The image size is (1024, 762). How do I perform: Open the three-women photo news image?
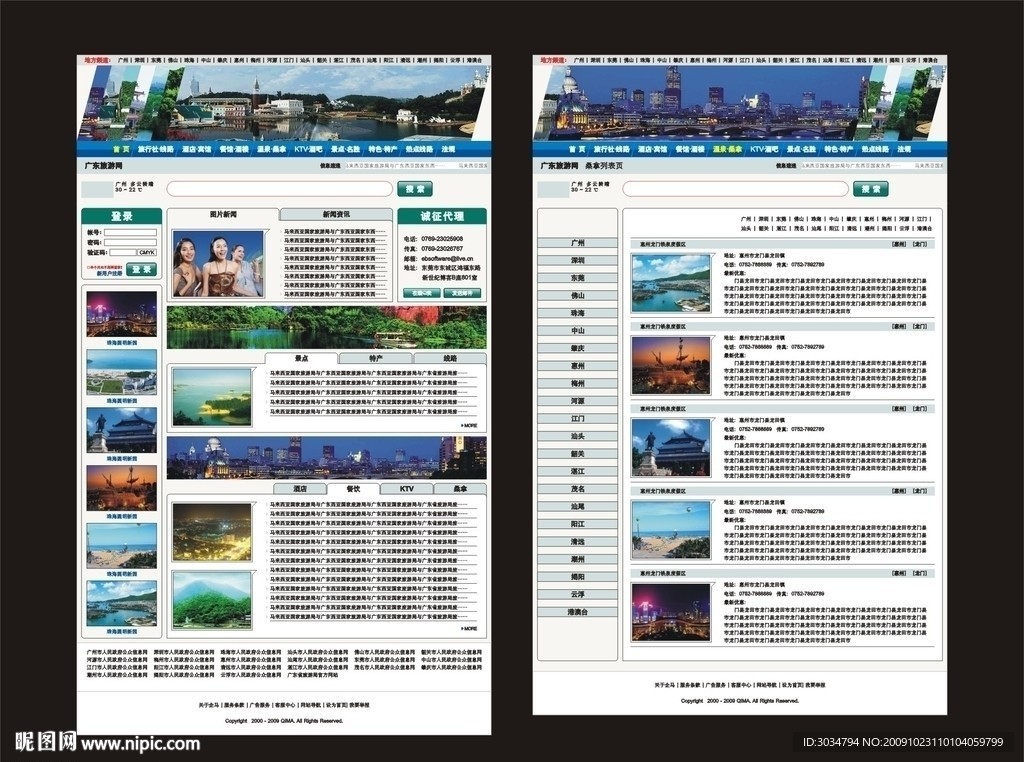219,263
